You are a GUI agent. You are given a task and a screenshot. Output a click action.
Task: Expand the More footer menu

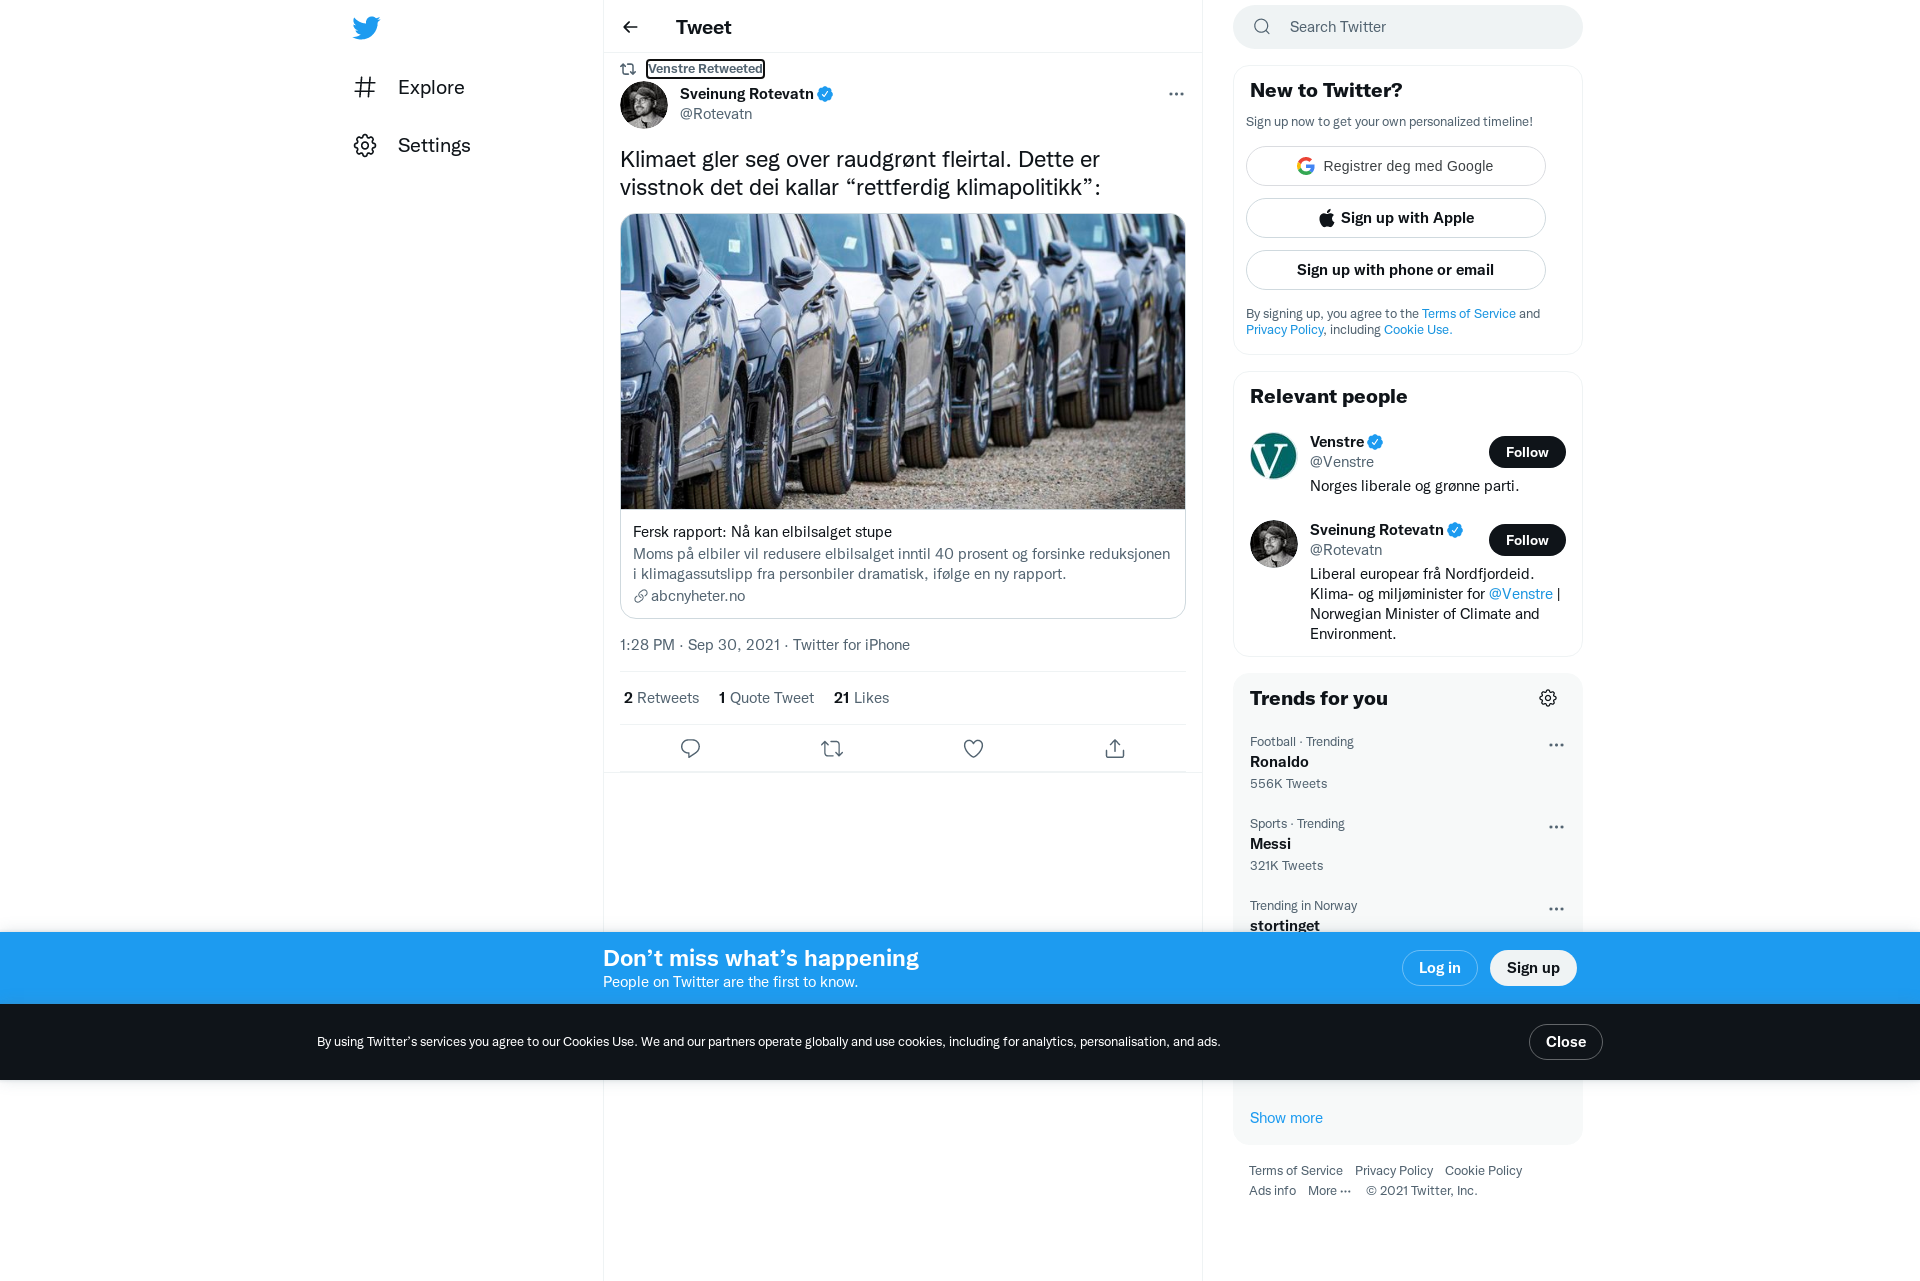[1329, 1190]
